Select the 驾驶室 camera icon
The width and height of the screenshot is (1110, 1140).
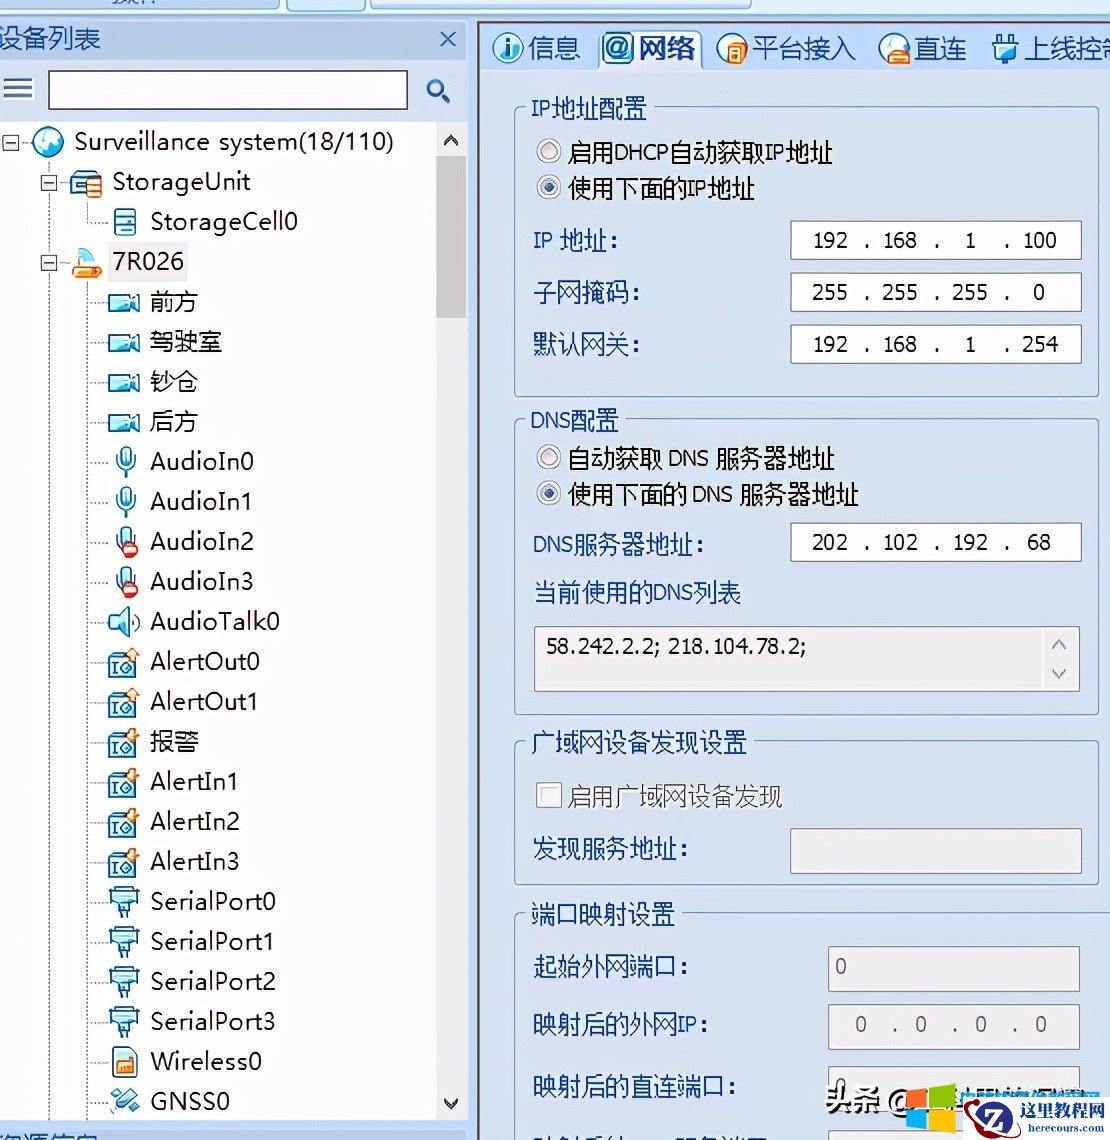pos(124,342)
